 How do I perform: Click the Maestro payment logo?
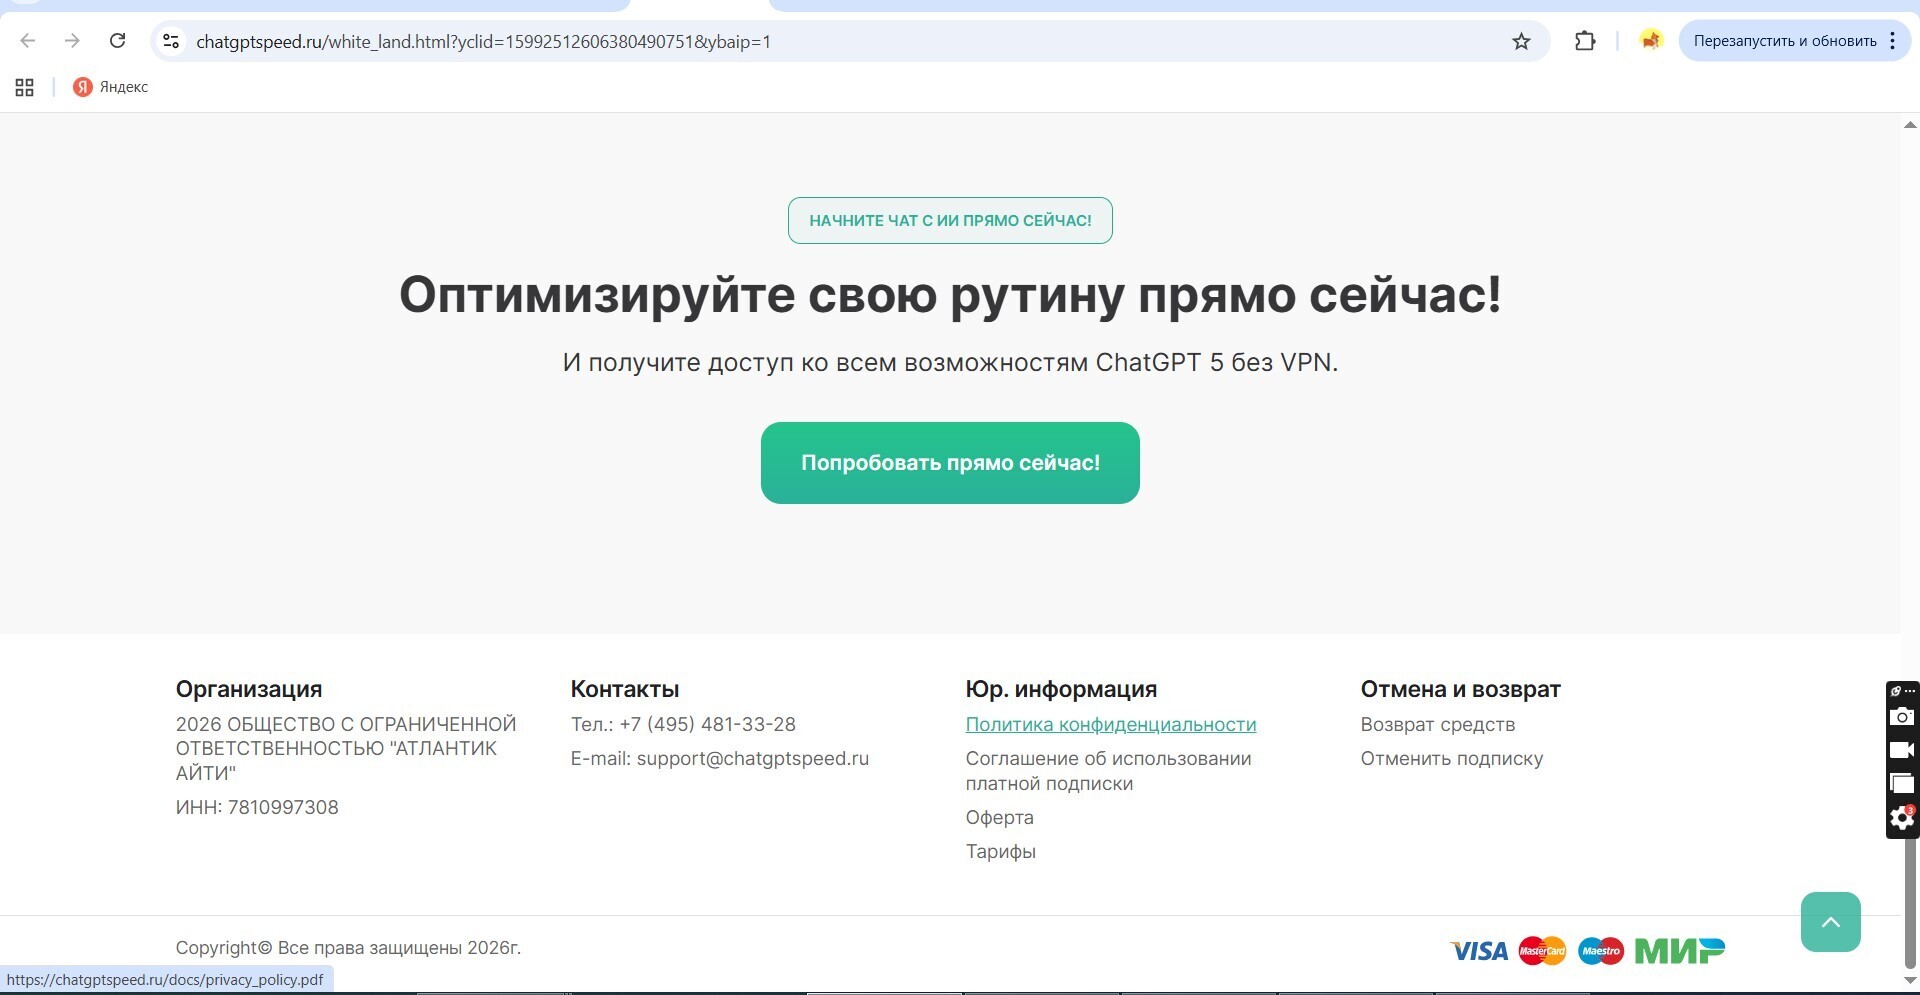point(1601,950)
